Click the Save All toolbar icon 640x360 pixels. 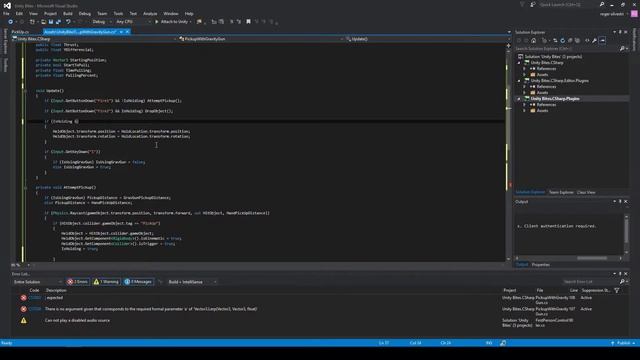click(x=58, y=22)
